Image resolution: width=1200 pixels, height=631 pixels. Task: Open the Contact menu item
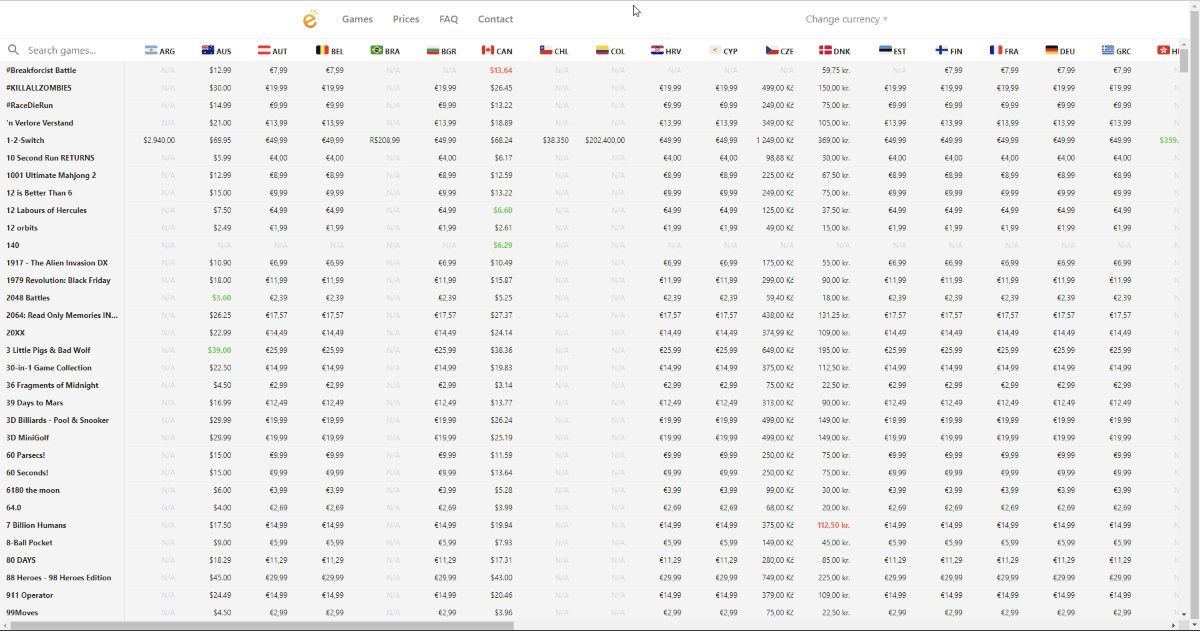point(495,19)
